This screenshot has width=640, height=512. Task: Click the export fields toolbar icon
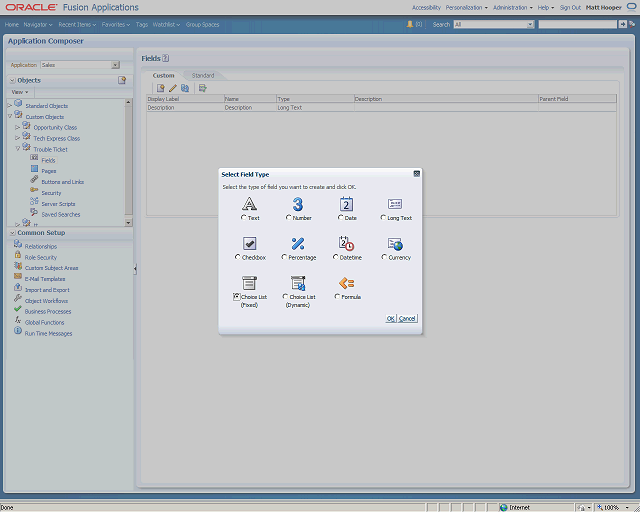(202, 88)
